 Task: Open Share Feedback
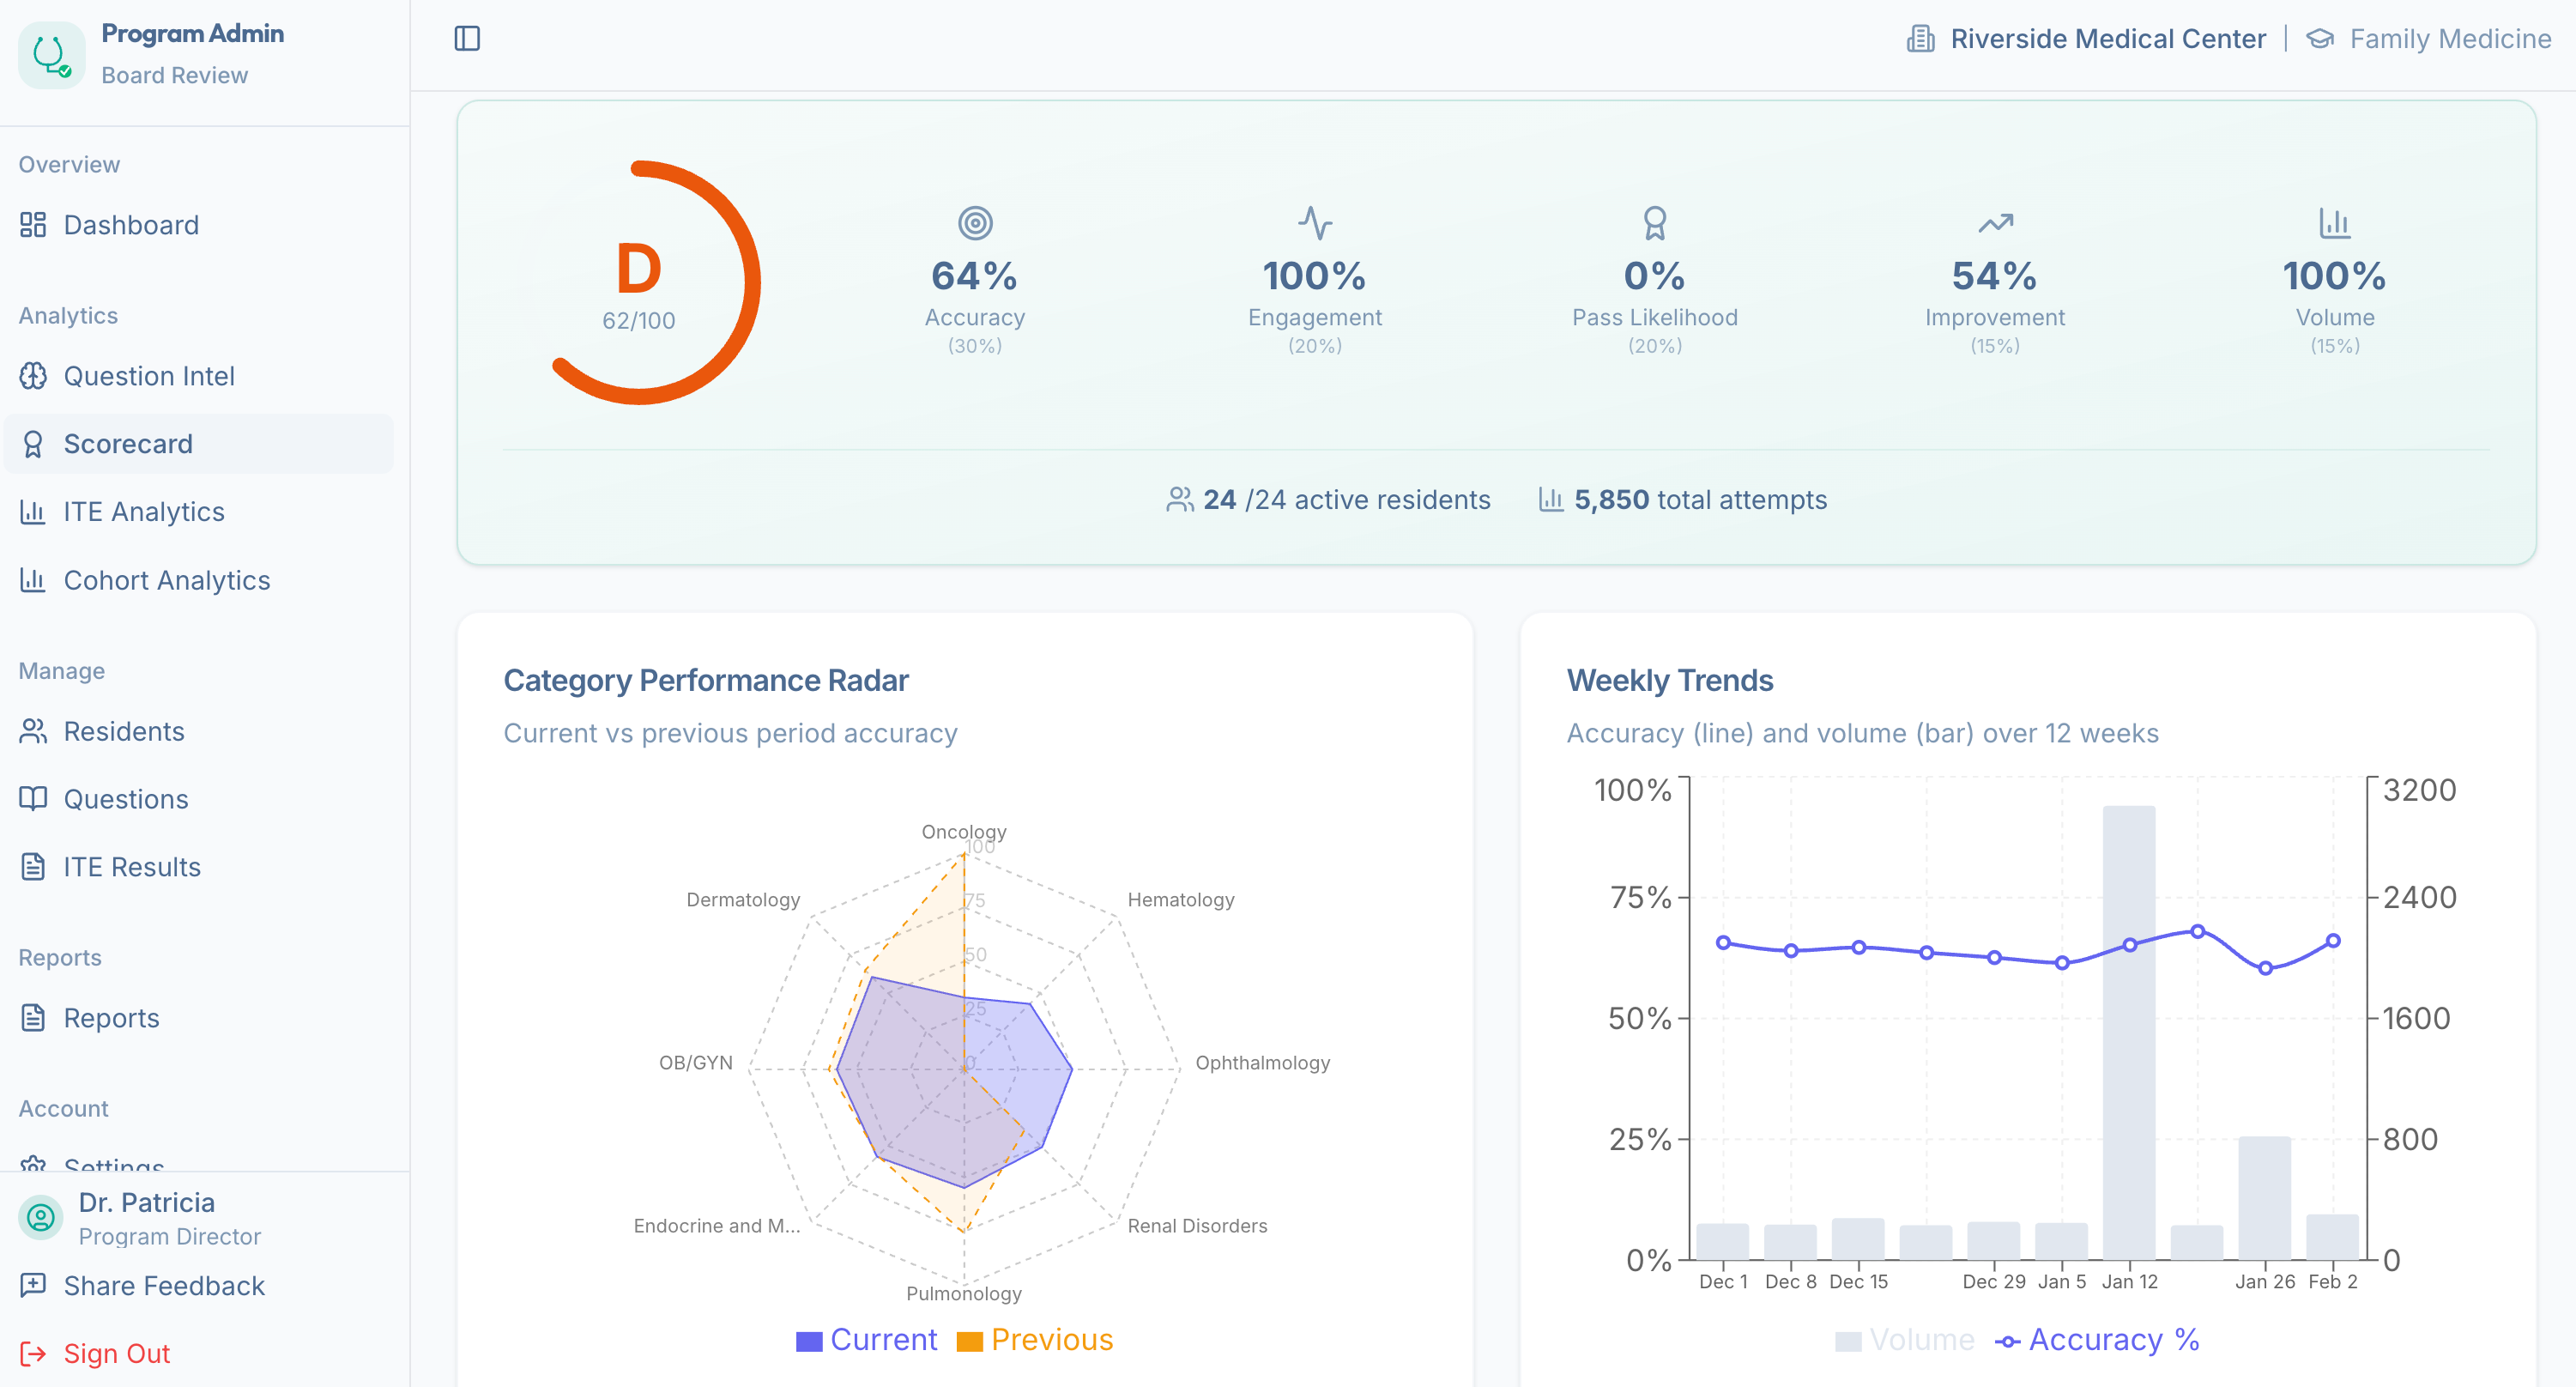tap(164, 1285)
